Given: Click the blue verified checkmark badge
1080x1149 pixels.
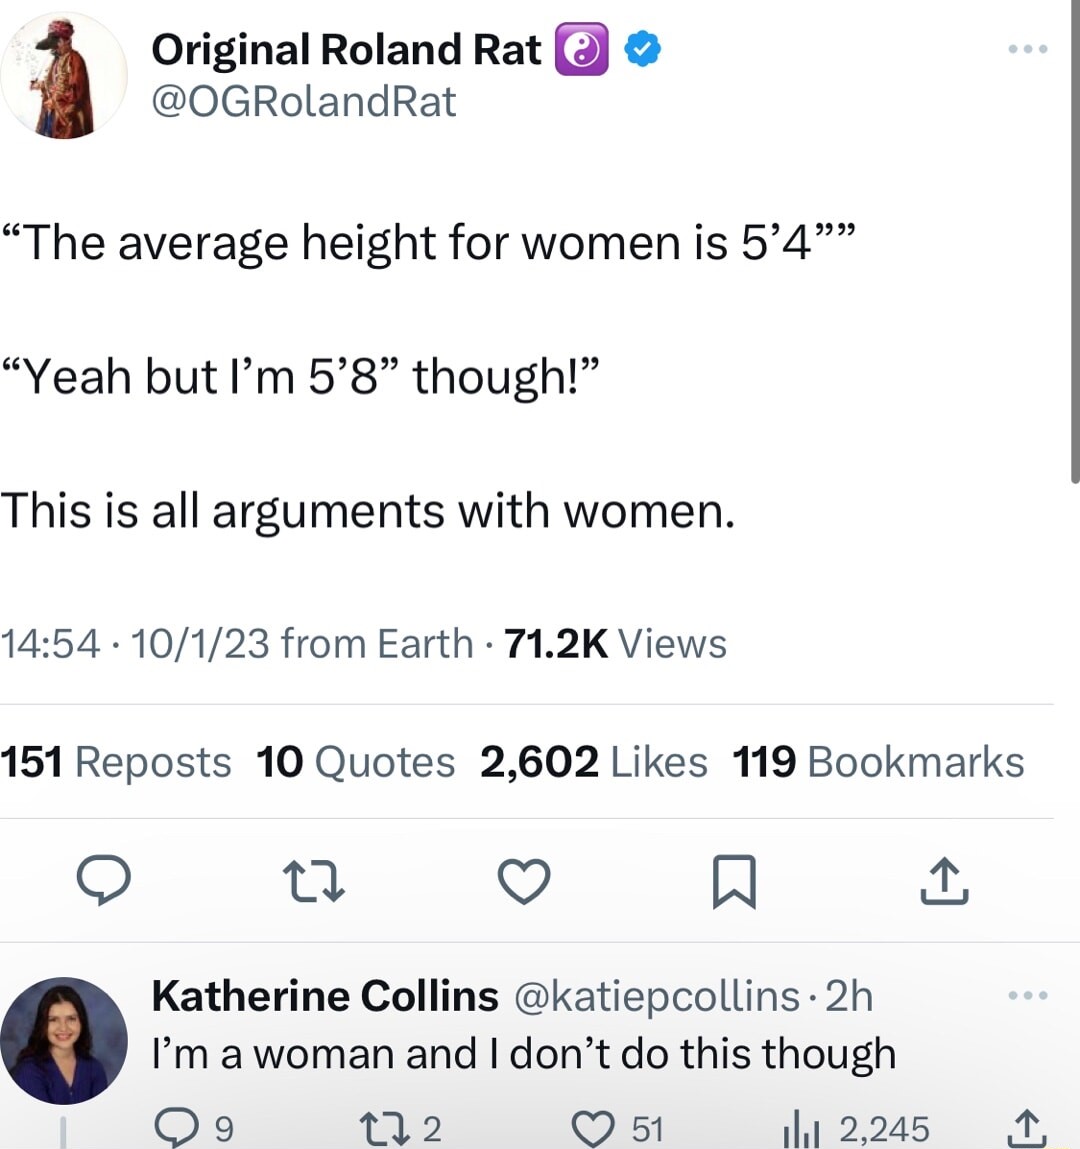Looking at the screenshot, I should 643,49.
